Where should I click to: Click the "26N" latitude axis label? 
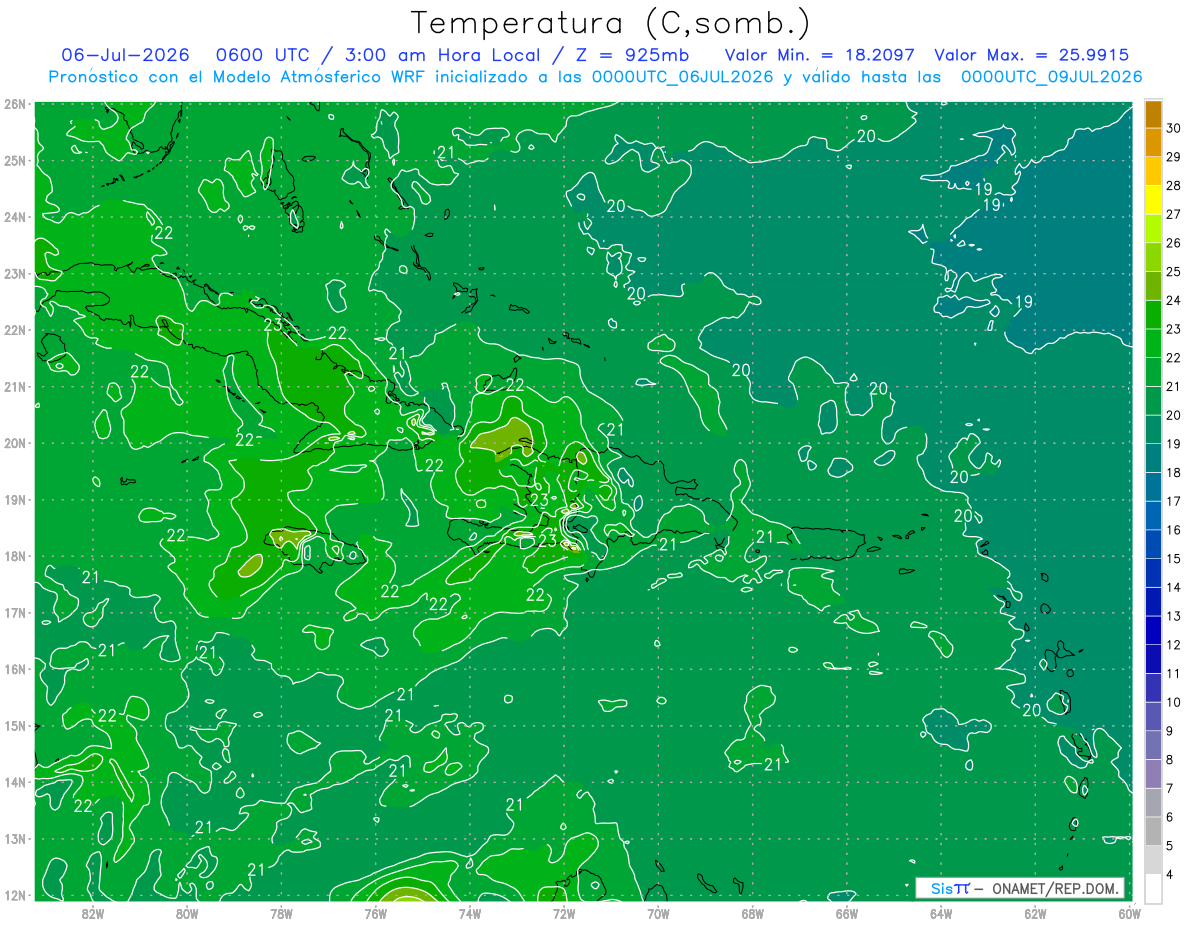click(14, 104)
